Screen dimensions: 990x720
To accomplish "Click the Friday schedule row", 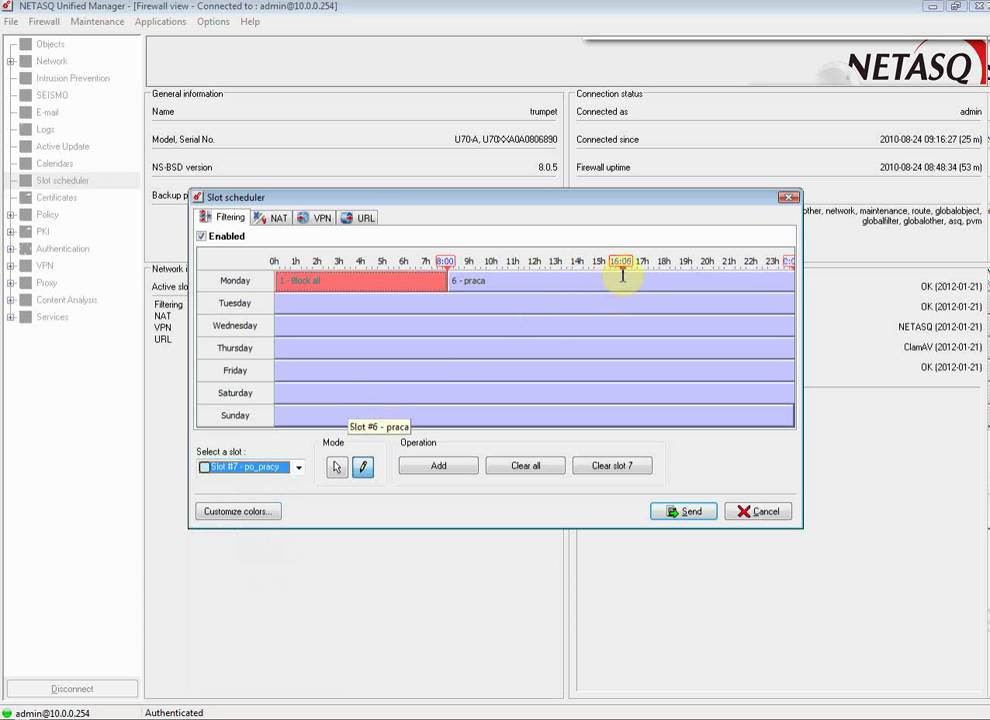I will pyautogui.click(x=534, y=371).
